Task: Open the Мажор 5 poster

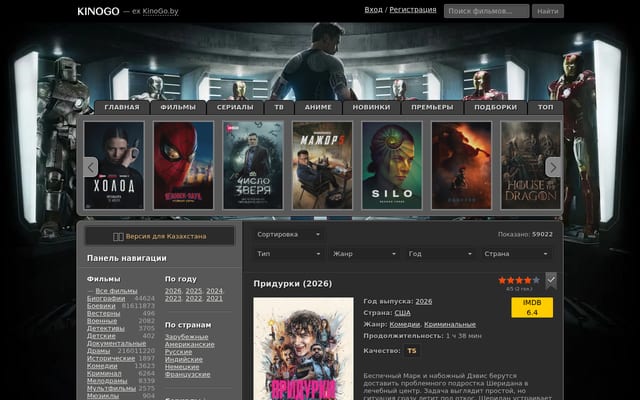Action: [x=322, y=165]
